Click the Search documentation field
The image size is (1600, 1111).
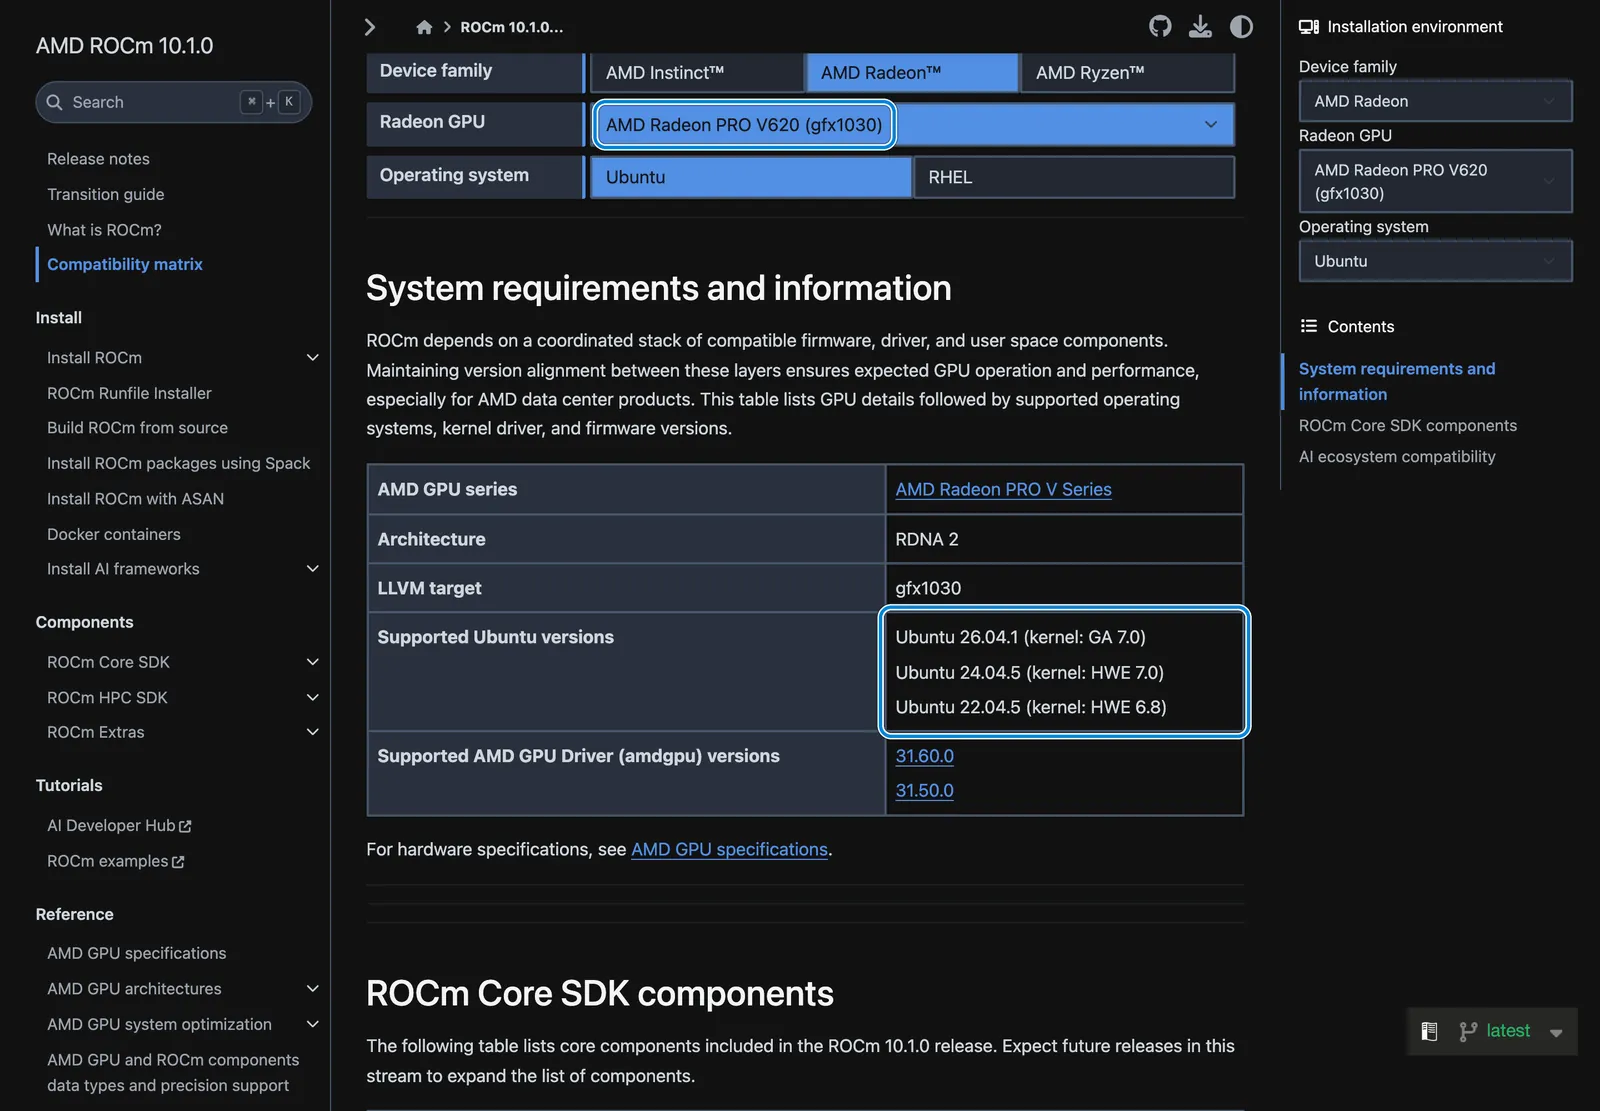174,102
